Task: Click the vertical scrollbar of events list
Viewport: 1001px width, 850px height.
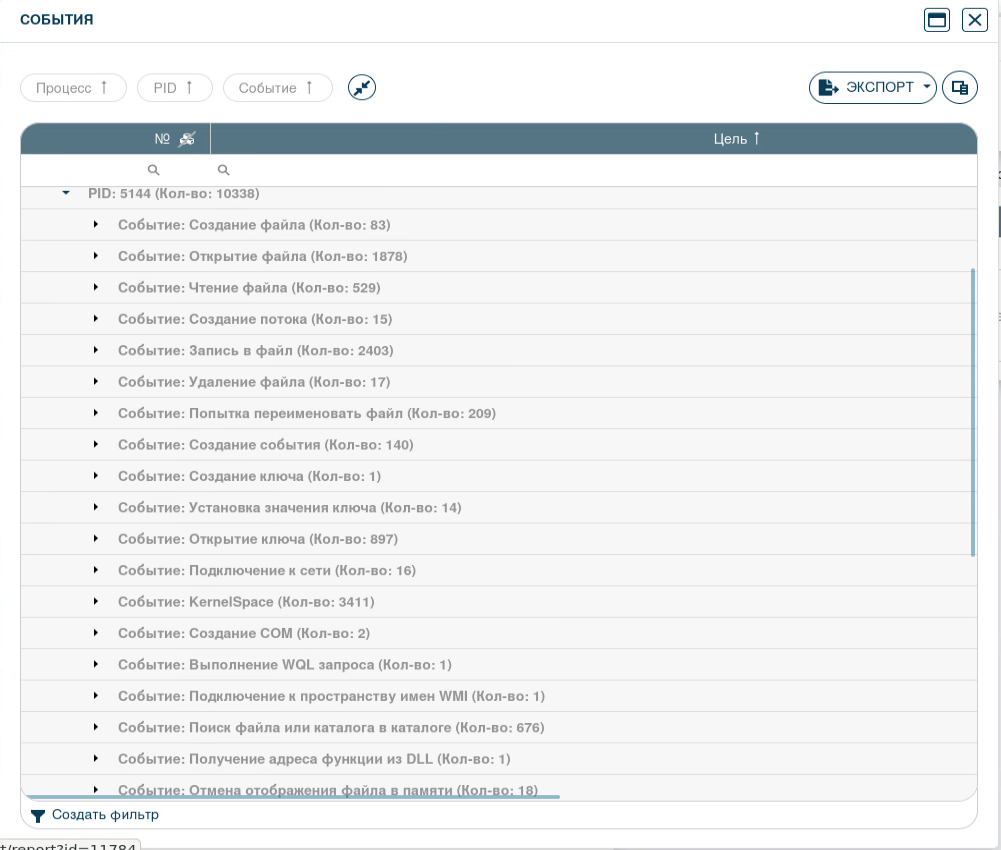Action: 973,410
